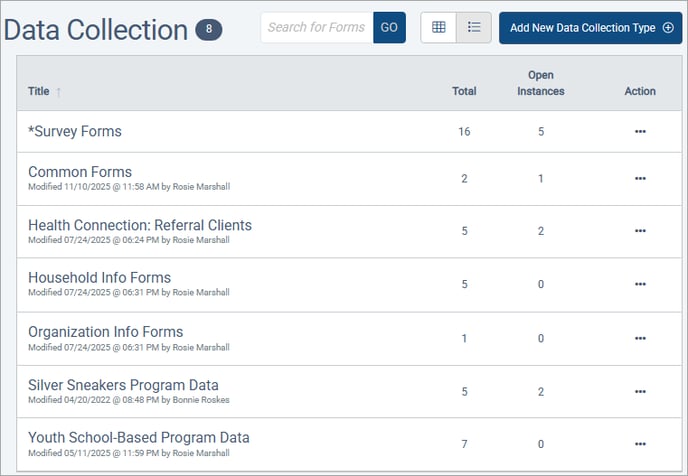The image size is (688, 476).
Task: Open actions menu for Common Forms
Action: [x=640, y=179]
